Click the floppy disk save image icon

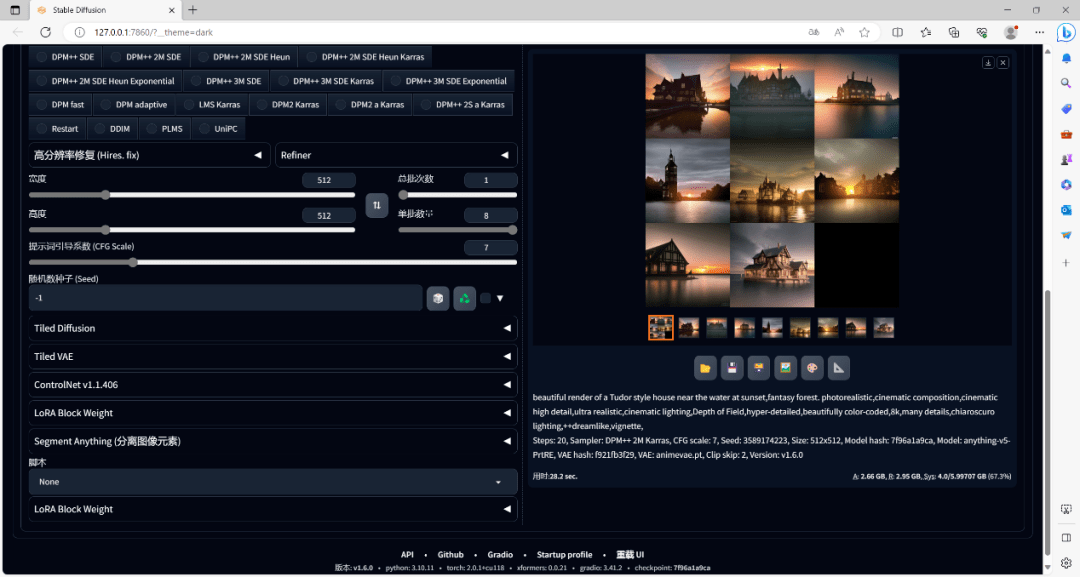point(732,368)
